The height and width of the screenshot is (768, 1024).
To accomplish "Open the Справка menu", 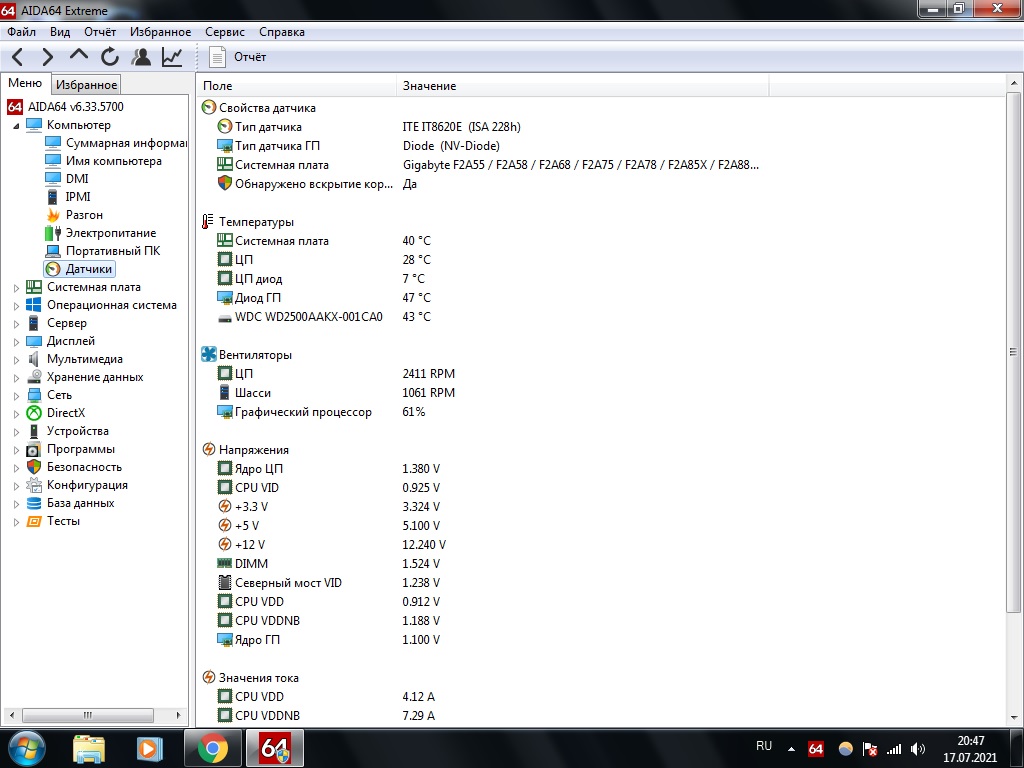I will pos(281,32).
